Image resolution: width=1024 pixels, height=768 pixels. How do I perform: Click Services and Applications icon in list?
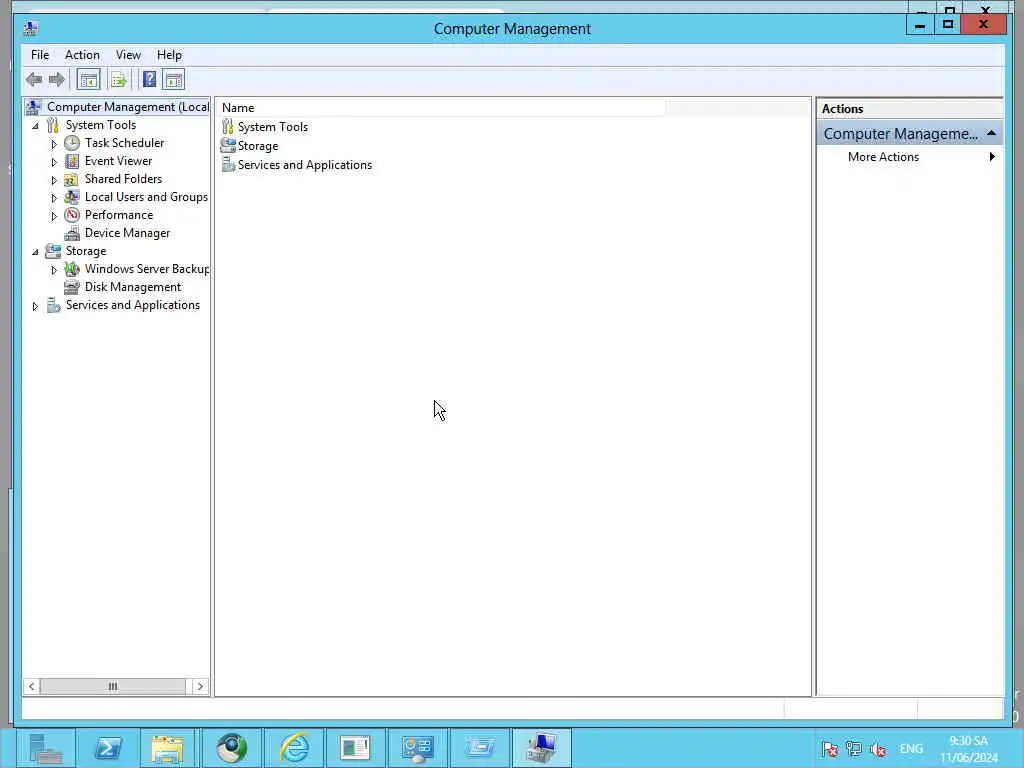click(x=227, y=165)
